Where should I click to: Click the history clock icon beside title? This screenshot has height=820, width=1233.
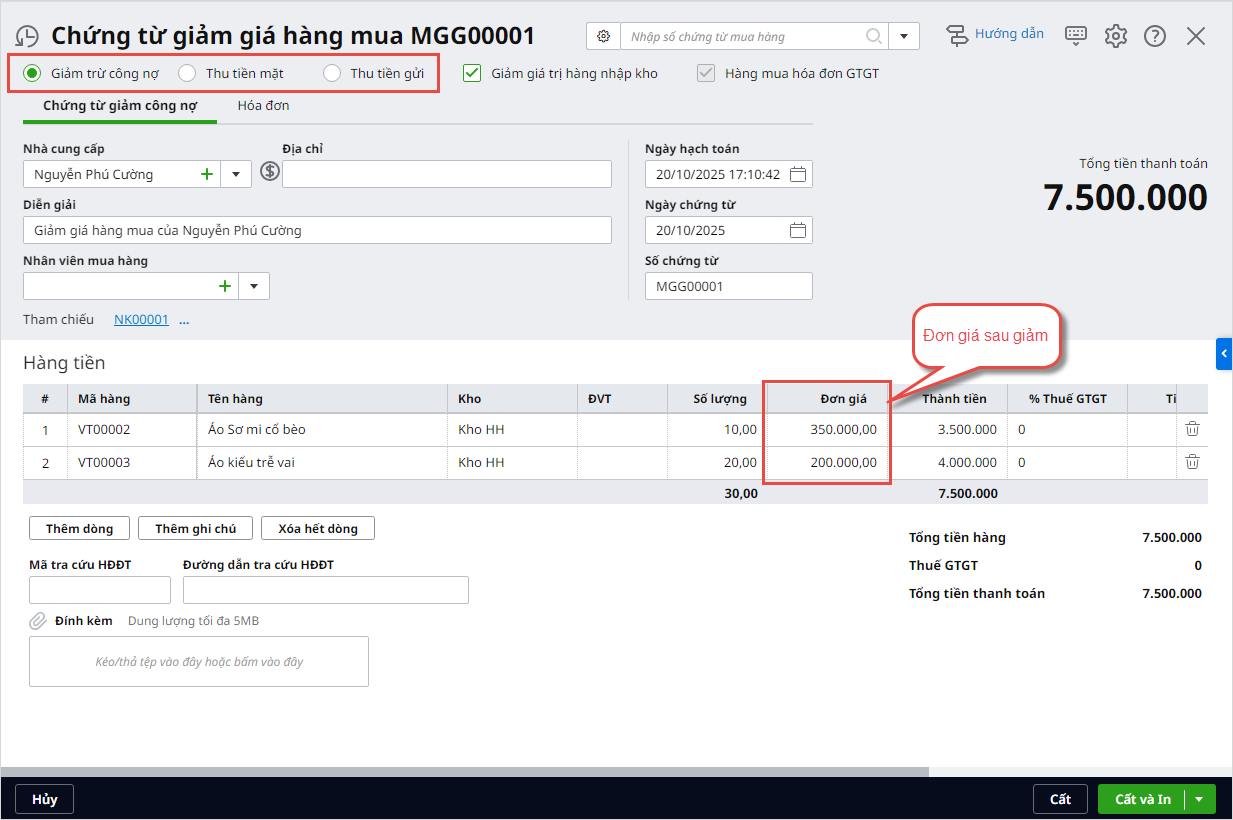pos(27,37)
